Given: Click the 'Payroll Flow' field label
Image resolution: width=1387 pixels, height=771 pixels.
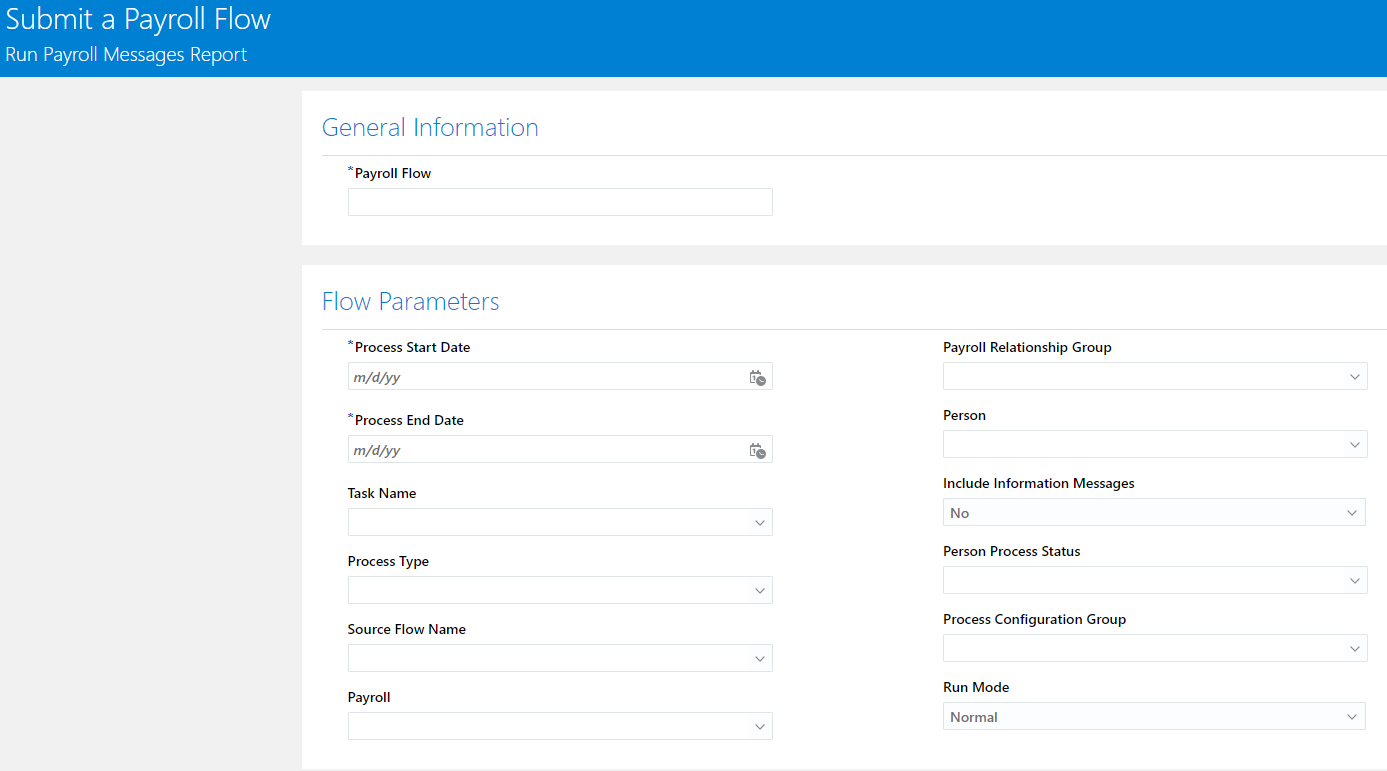Looking at the screenshot, I should pyautogui.click(x=393, y=173).
